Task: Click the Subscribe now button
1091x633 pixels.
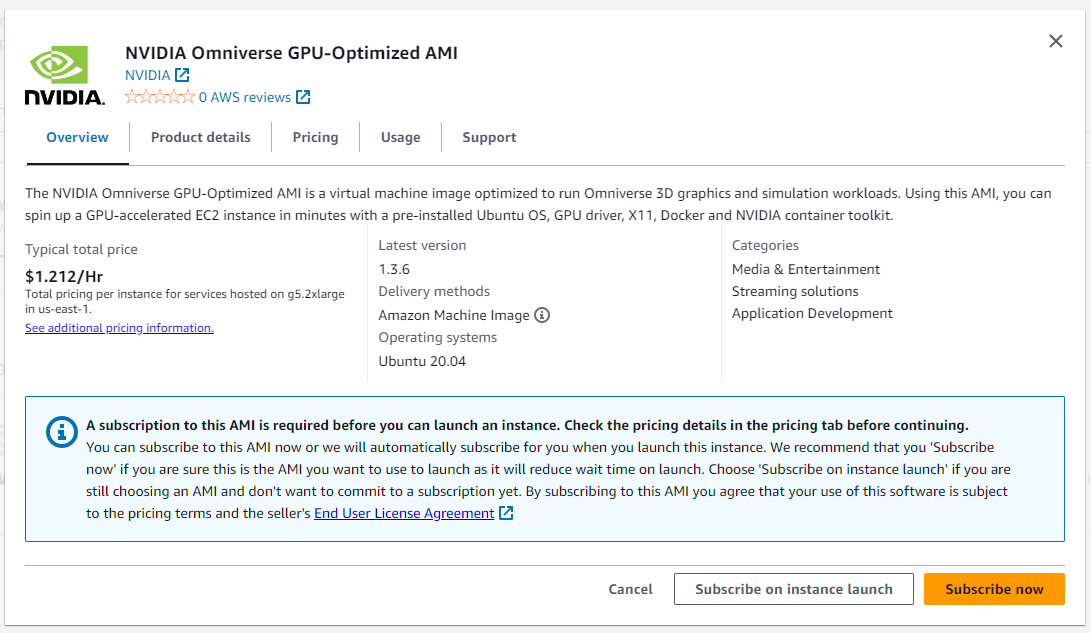Action: (x=994, y=589)
